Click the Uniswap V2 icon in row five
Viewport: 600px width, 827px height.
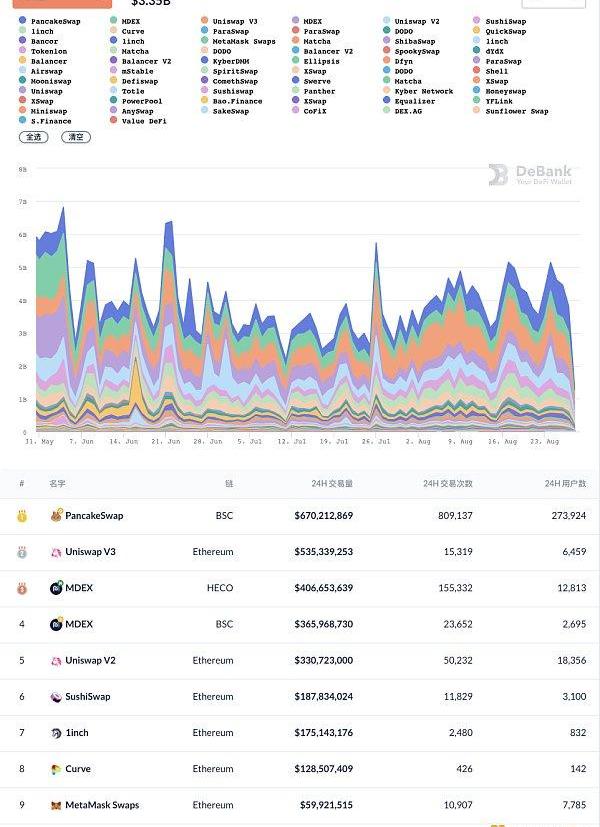click(x=56, y=661)
